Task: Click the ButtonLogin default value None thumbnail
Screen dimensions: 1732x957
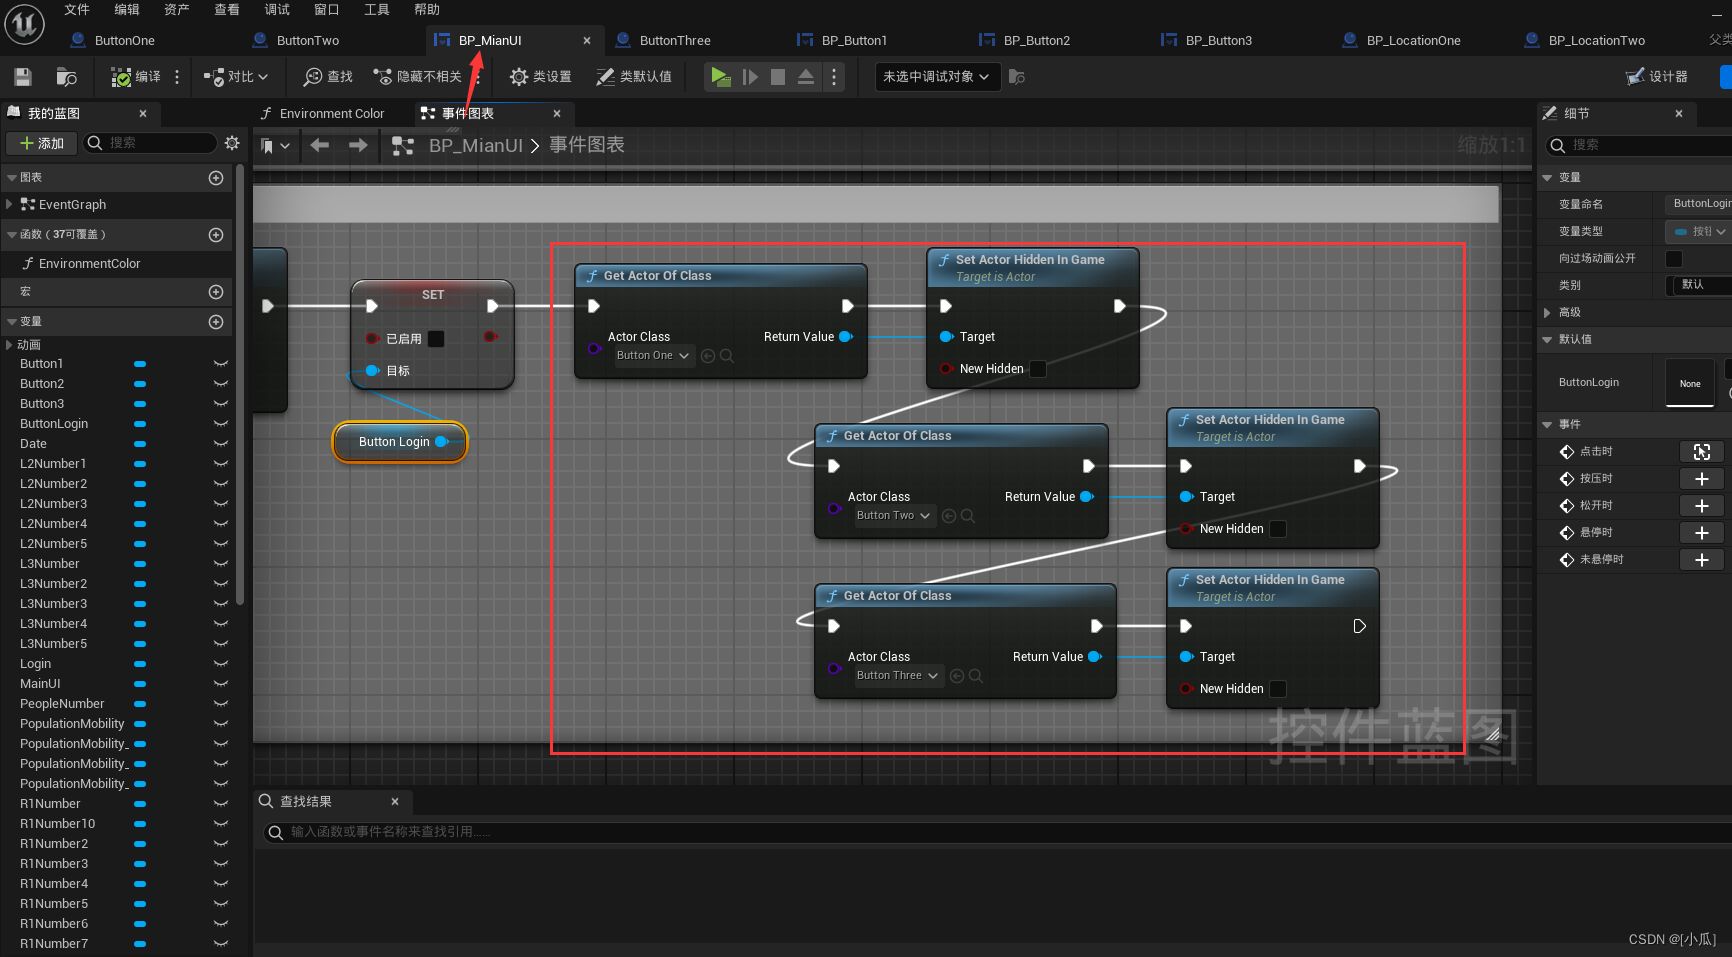Action: click(1690, 383)
